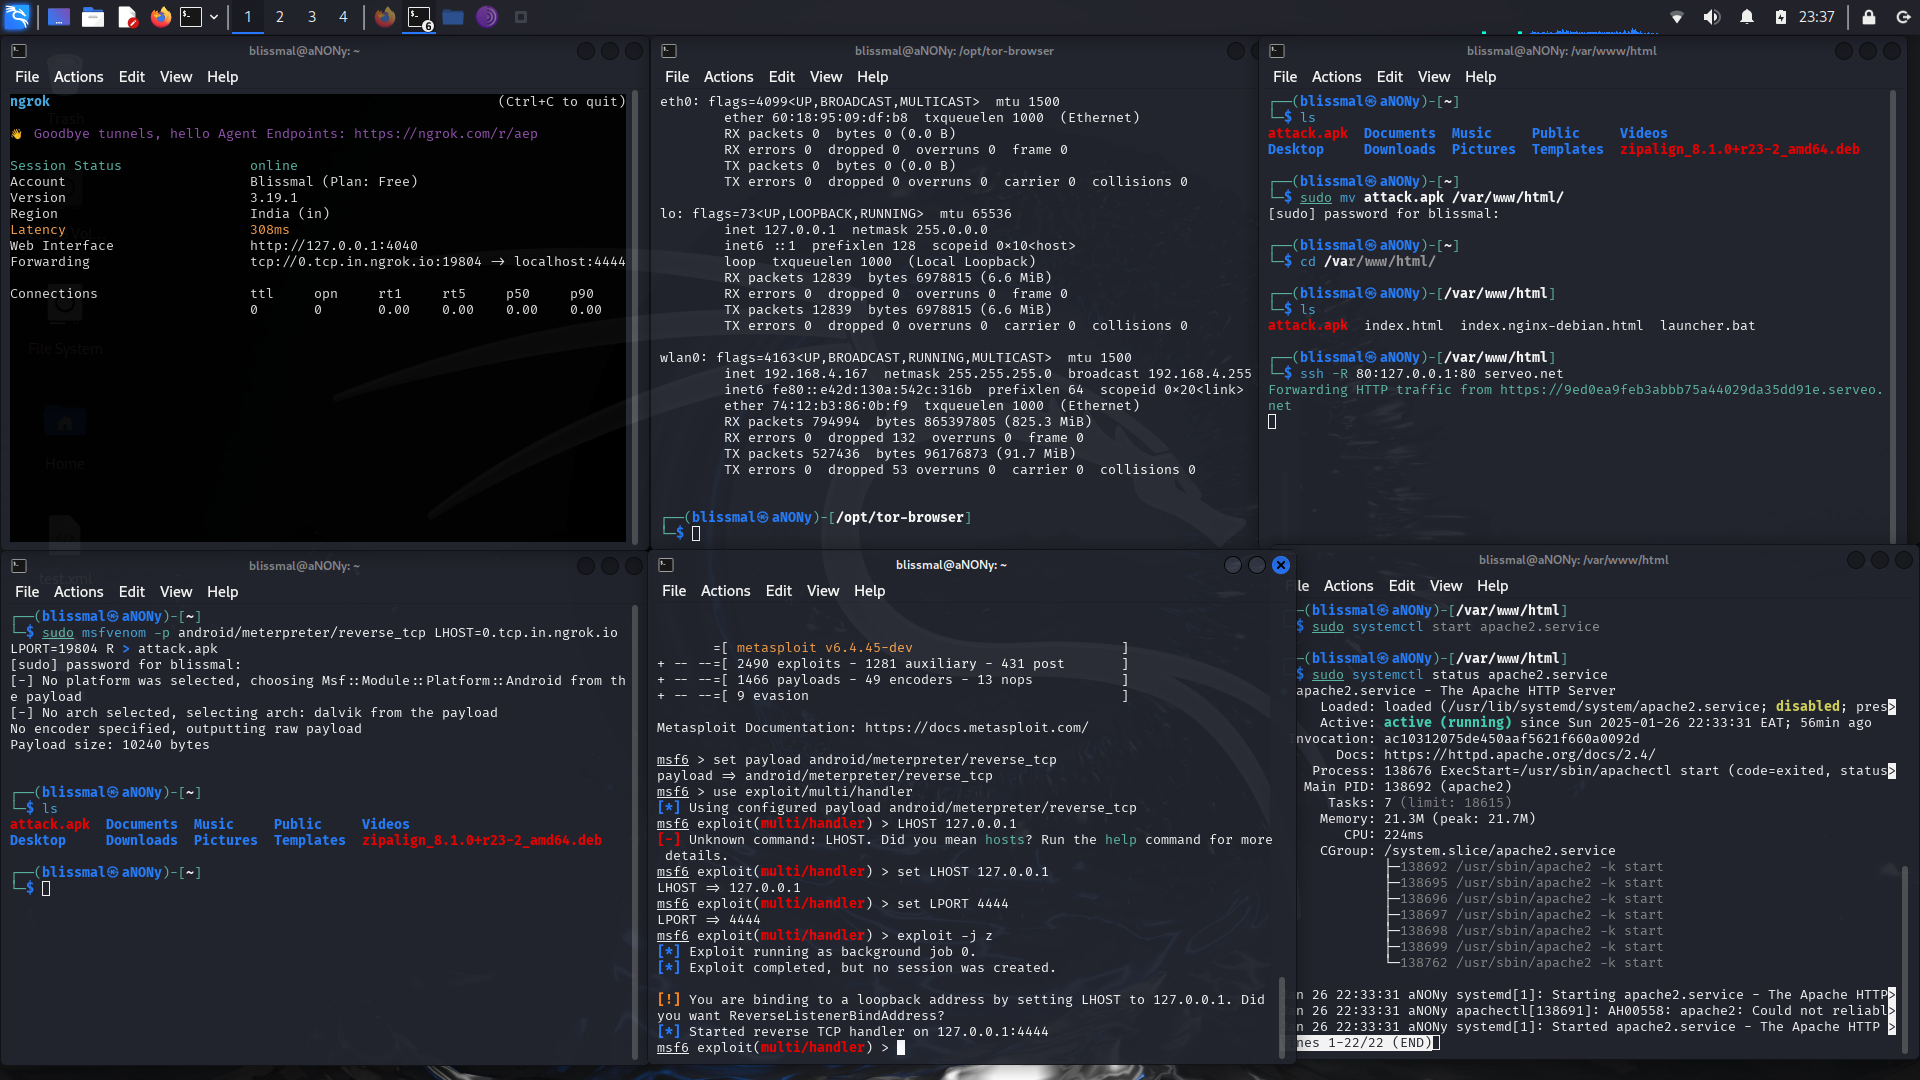Launch Firefox from the panel launcher
The image size is (1920, 1080).
160,17
